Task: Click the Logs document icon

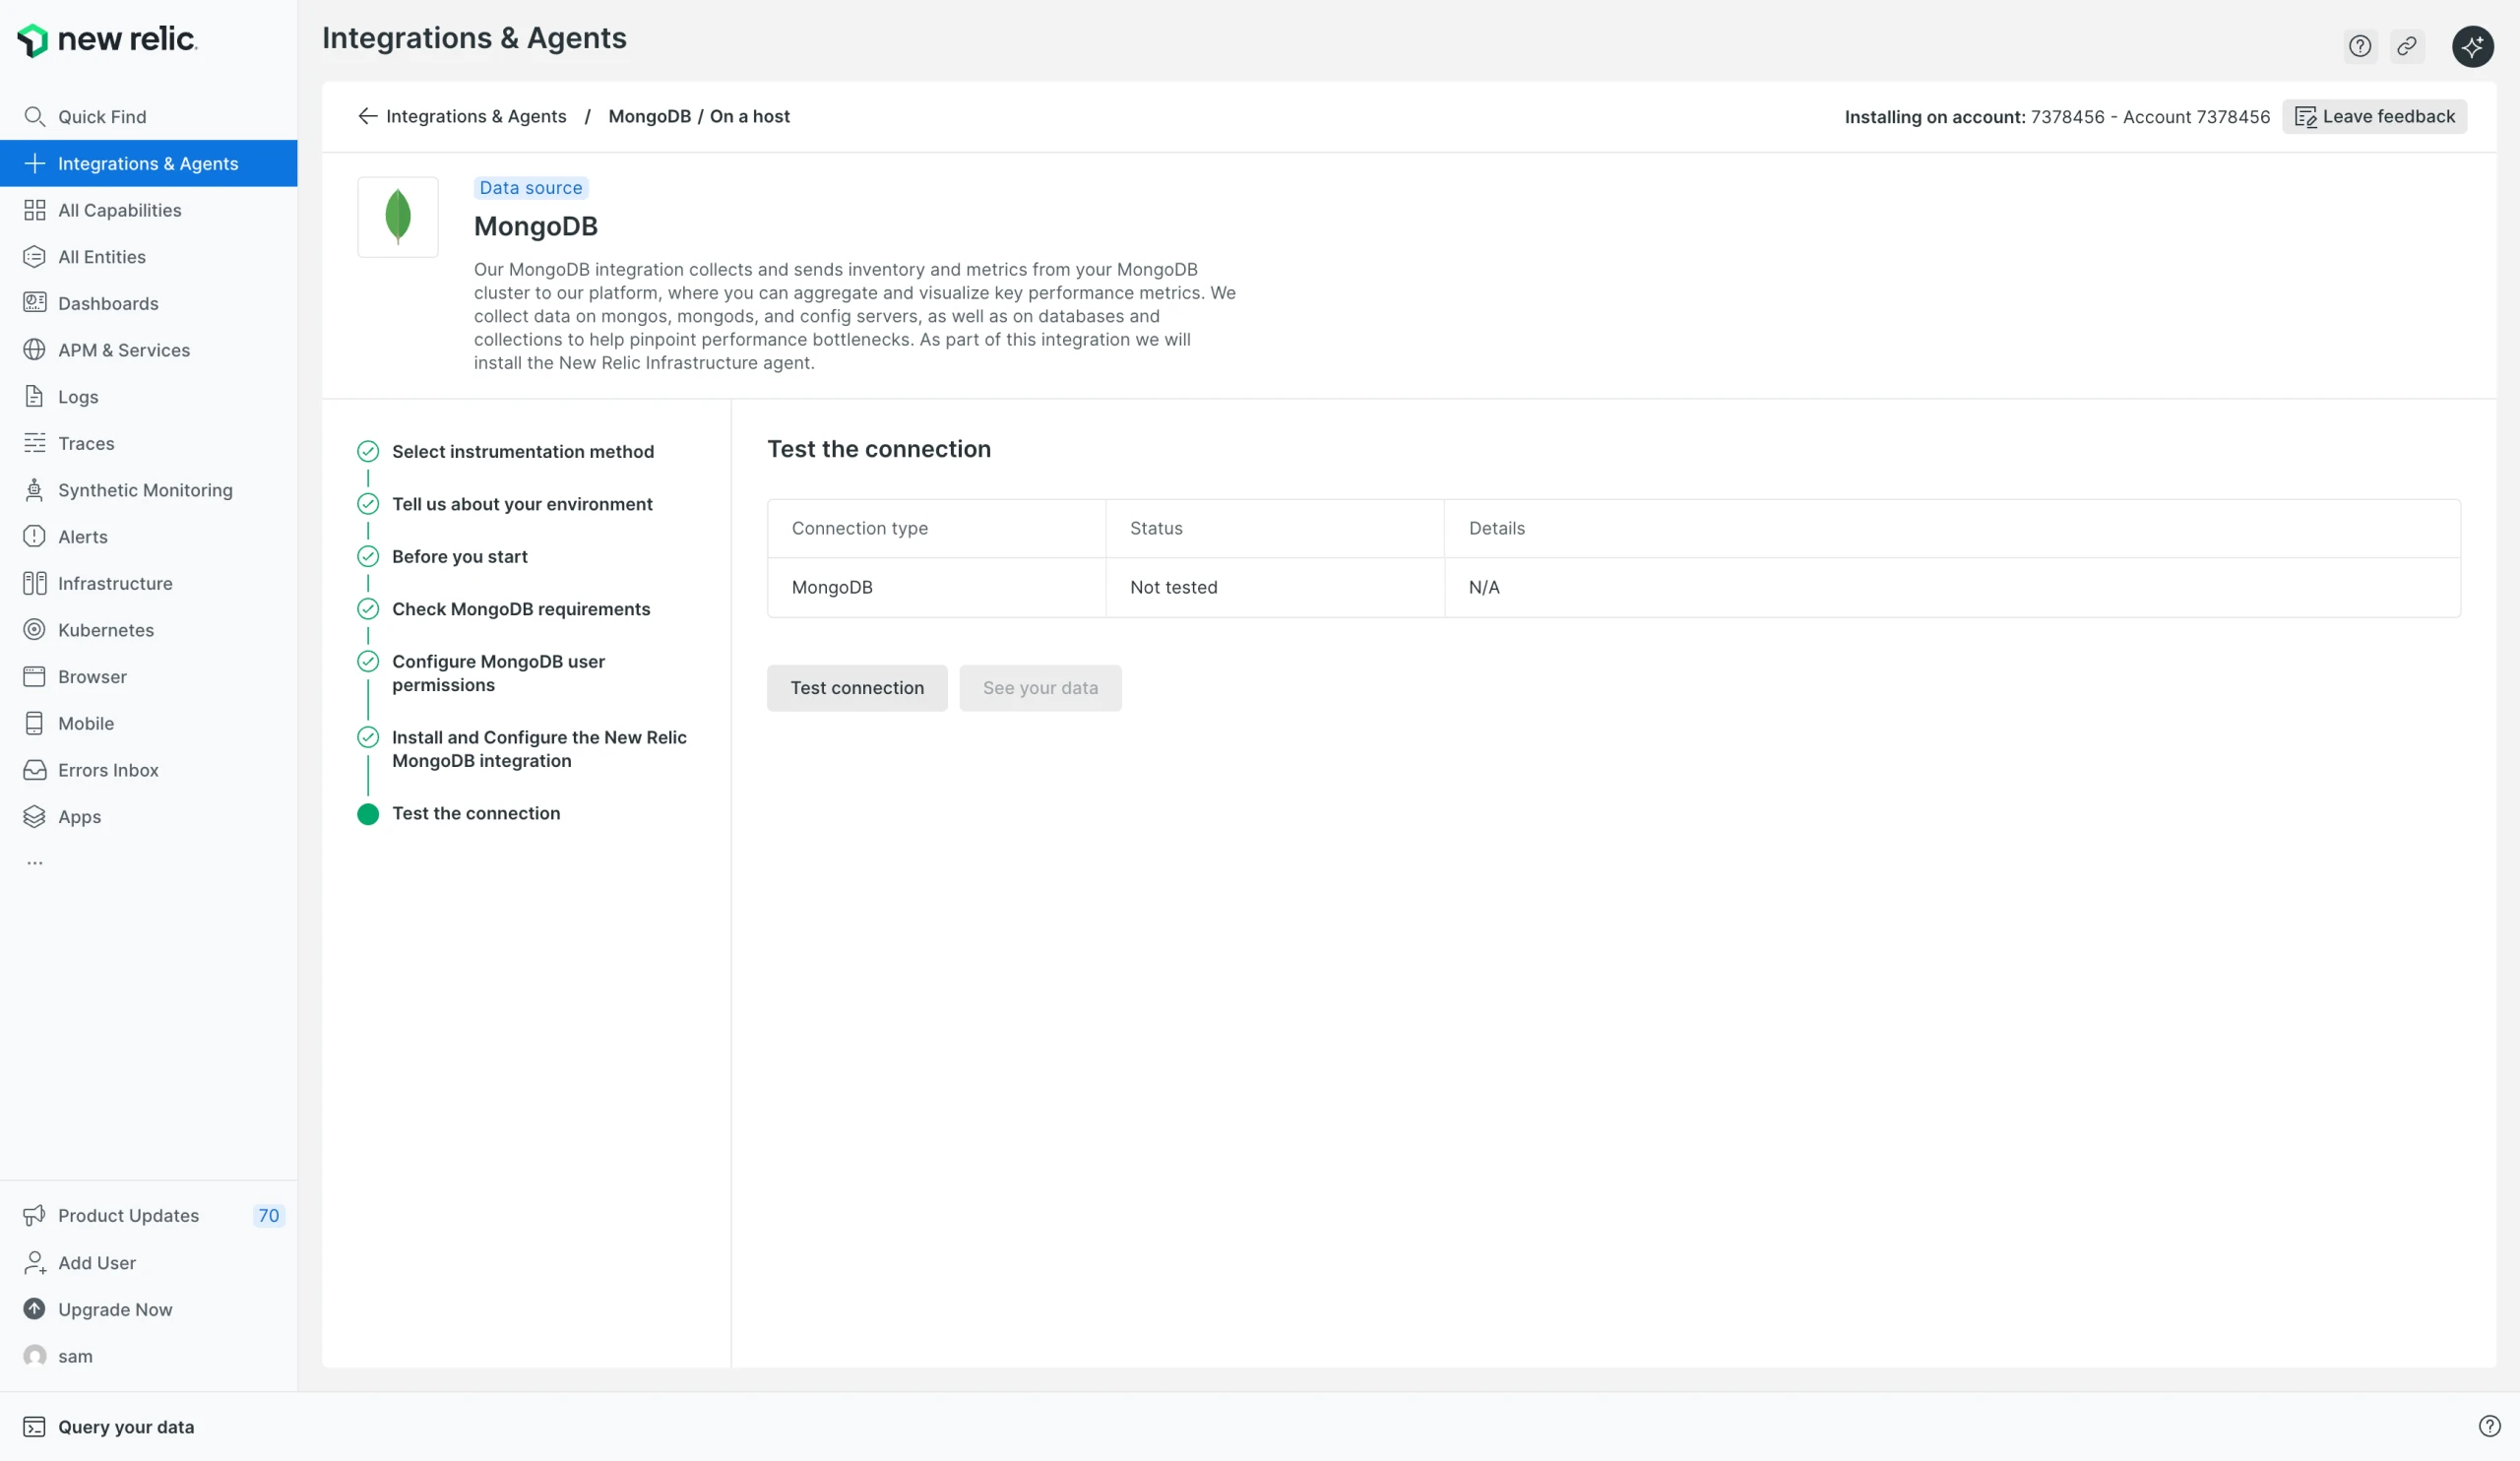Action: 34,397
